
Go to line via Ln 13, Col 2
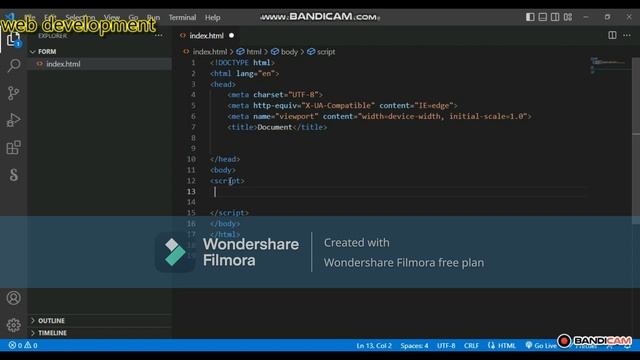click(x=374, y=345)
